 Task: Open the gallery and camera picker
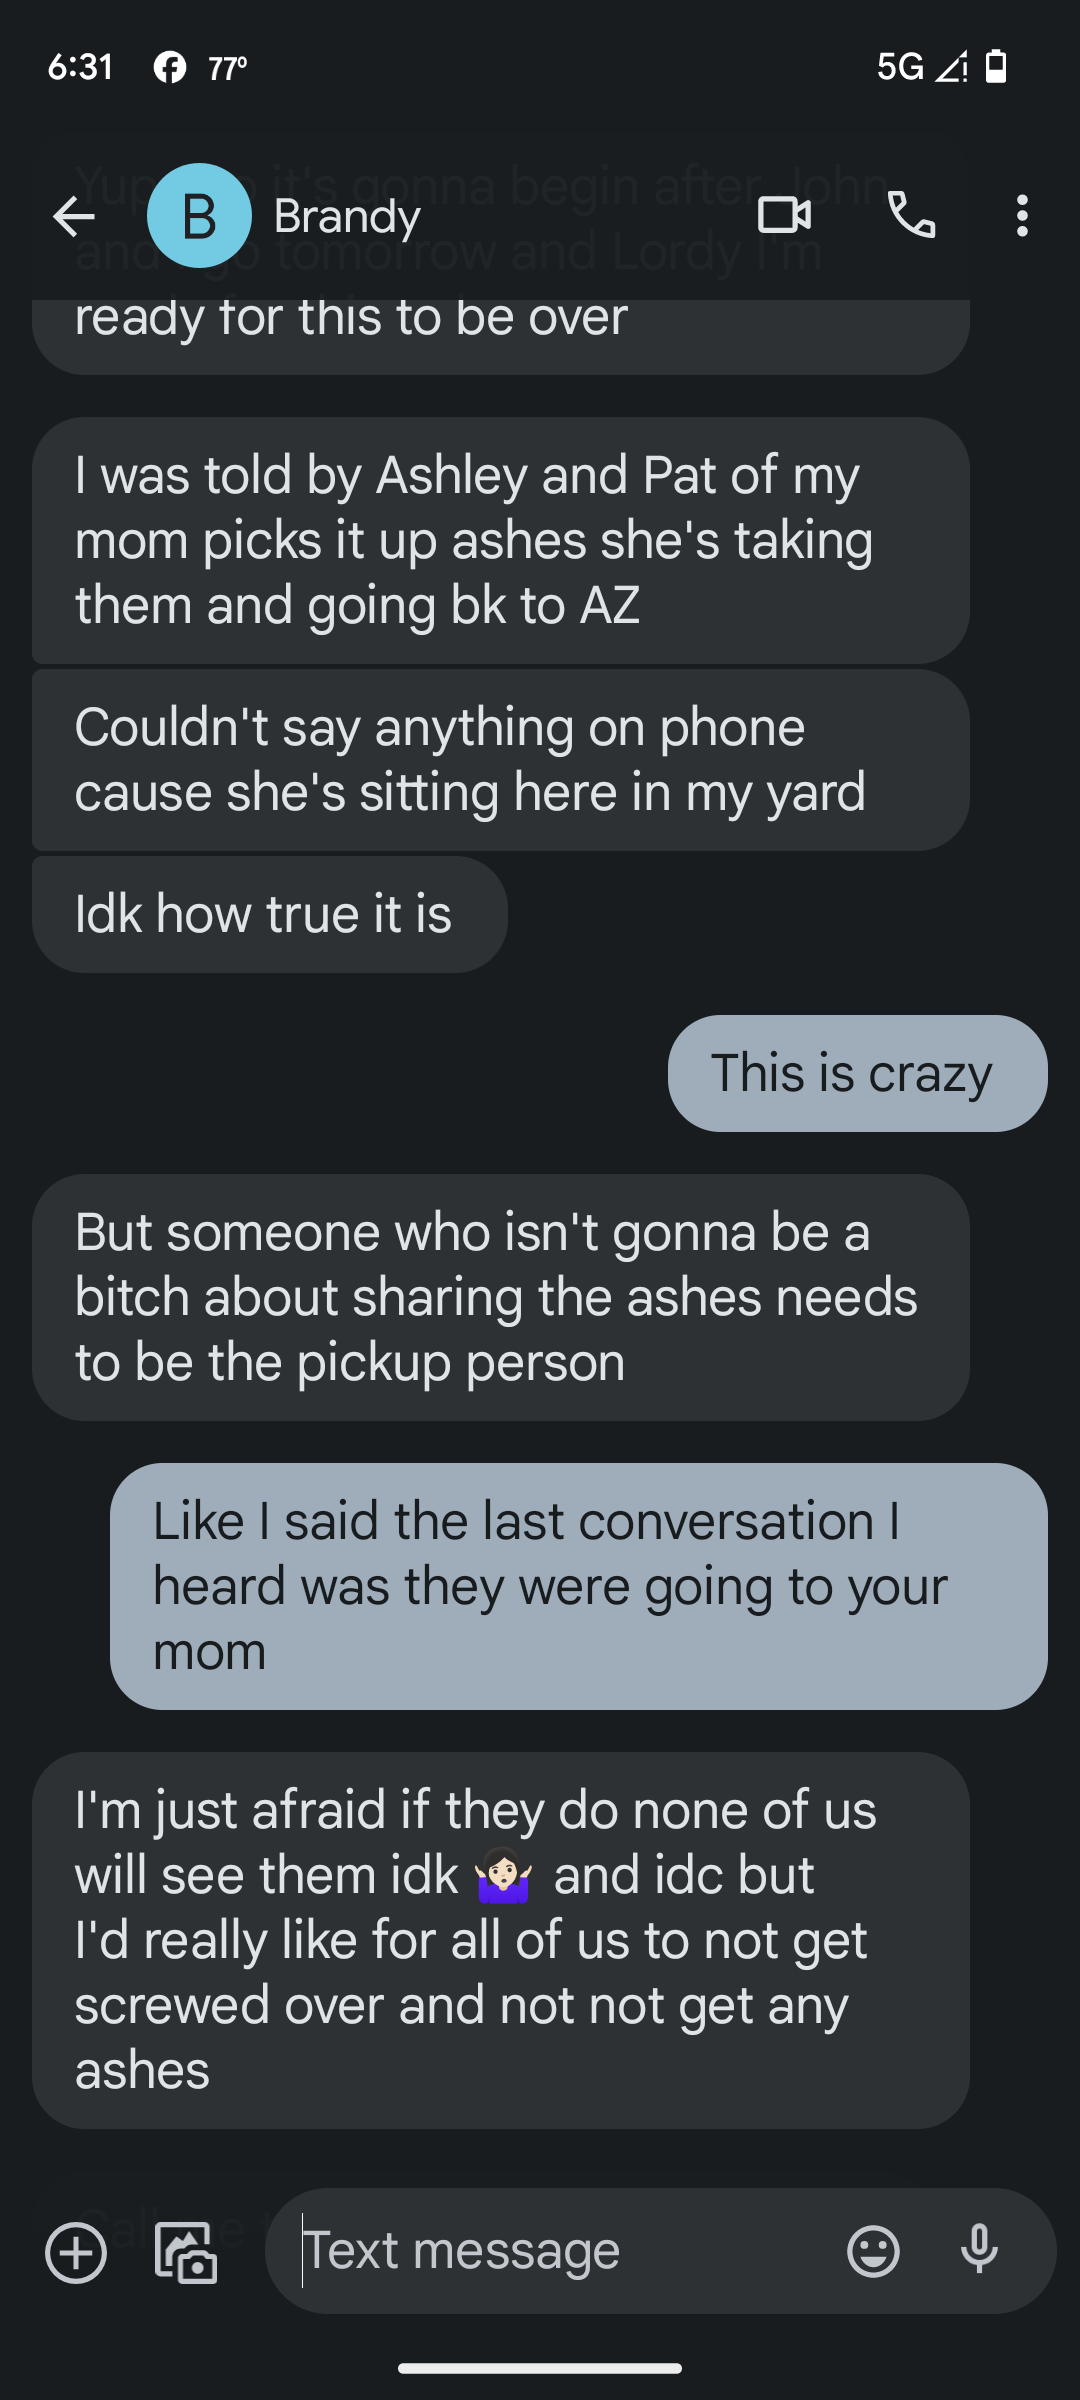coord(186,2252)
